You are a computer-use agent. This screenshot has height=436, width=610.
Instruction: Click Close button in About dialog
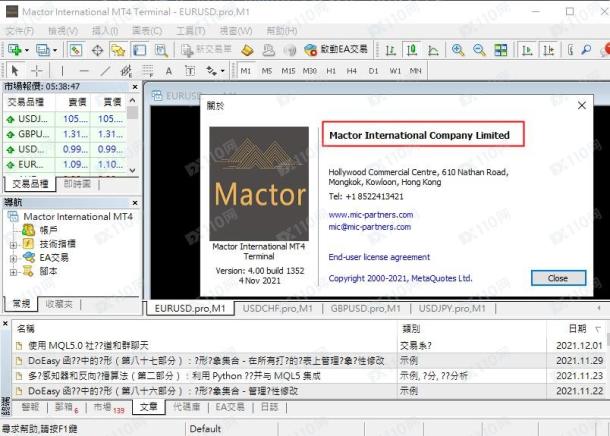click(558, 278)
